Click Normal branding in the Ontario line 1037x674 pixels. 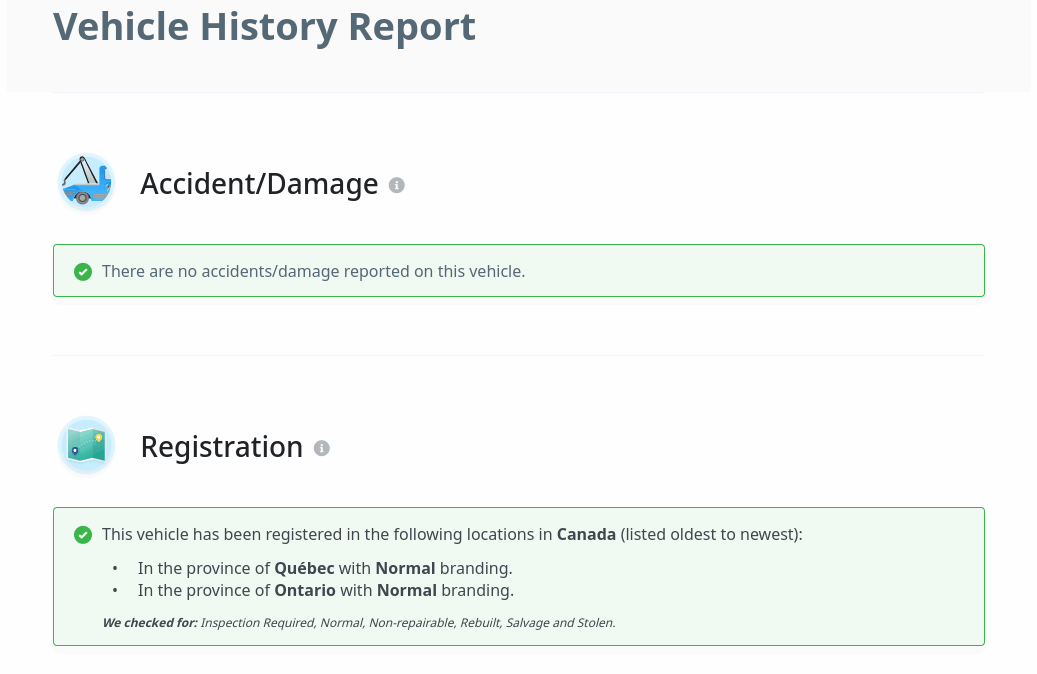pos(407,590)
